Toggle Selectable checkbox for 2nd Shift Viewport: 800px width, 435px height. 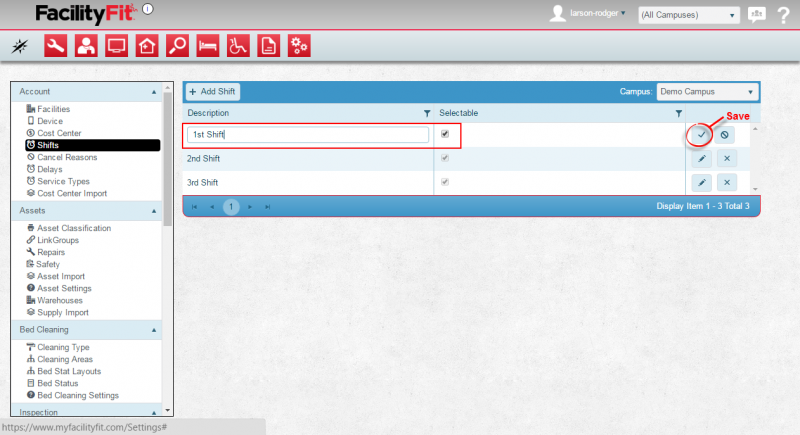click(445, 158)
